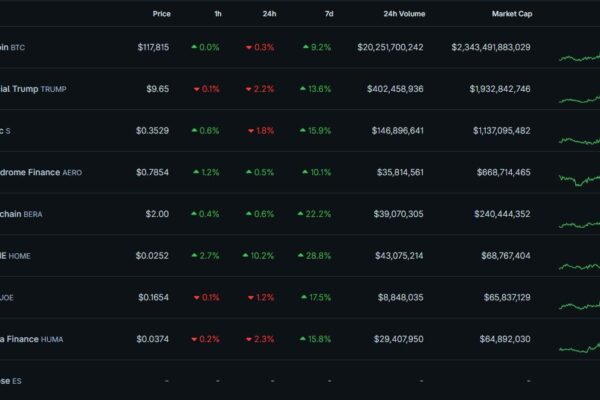
Task: Sort by the 24h Volume column header
Action: 404,14
